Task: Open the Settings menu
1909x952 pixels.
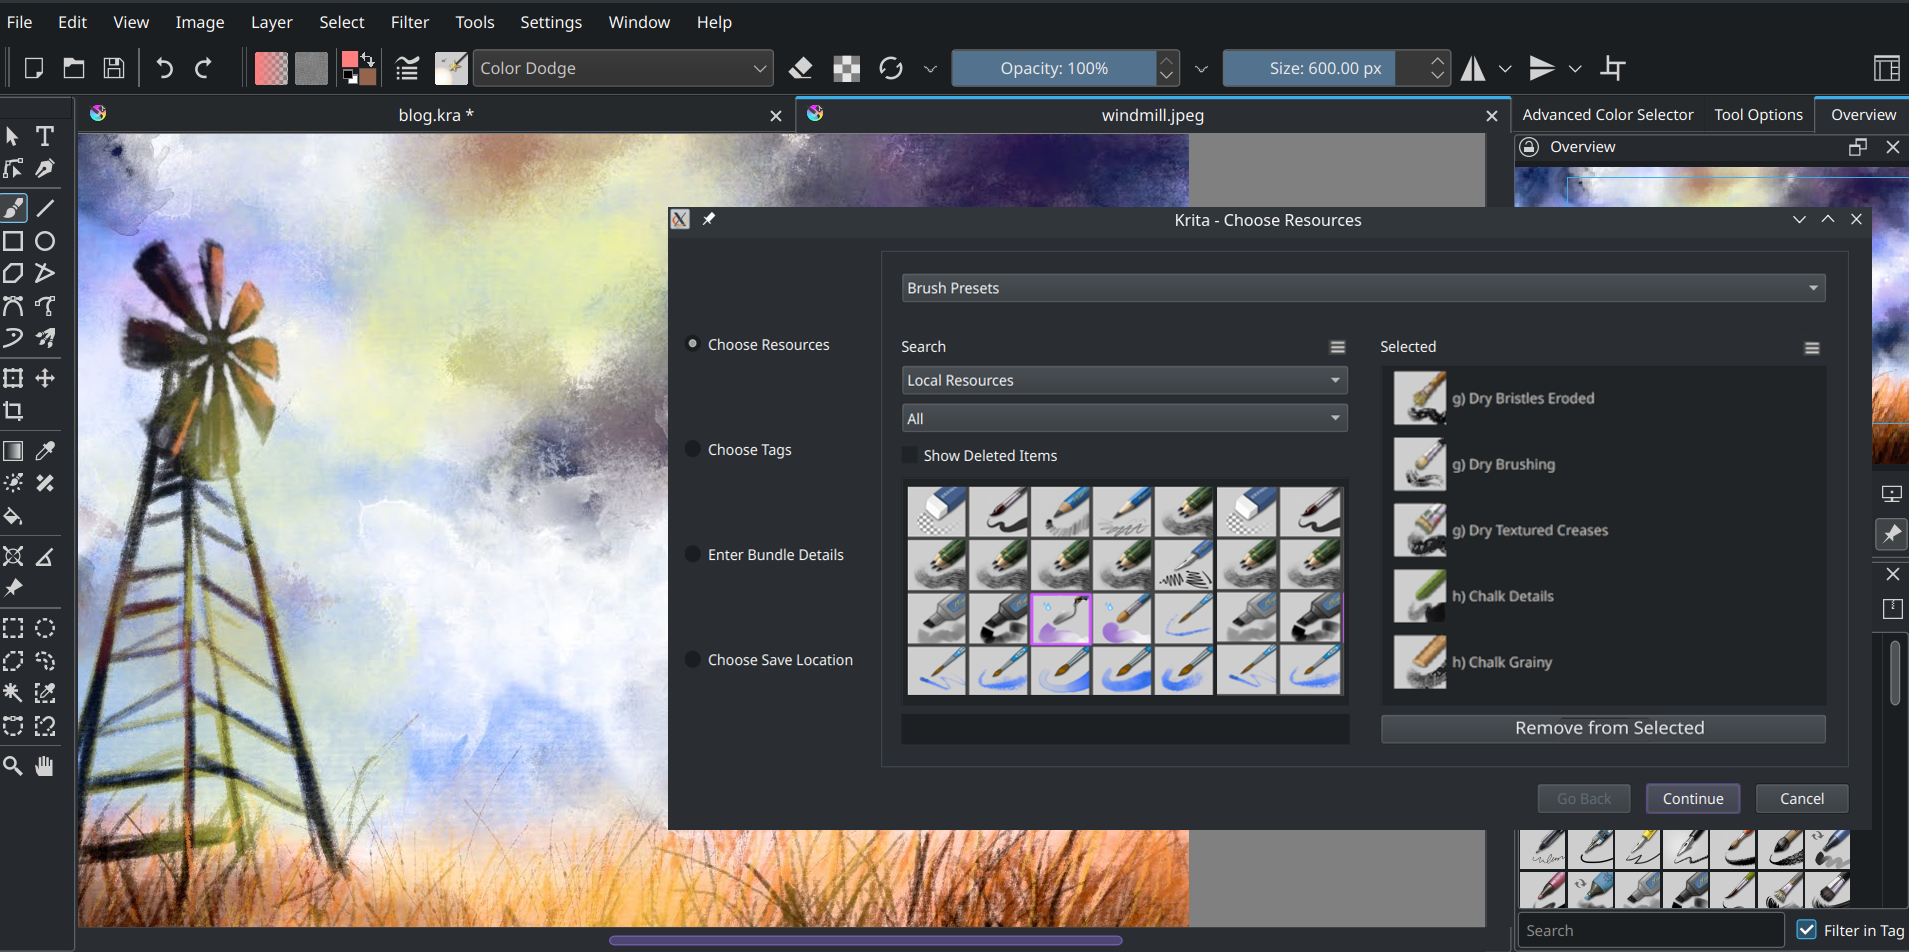Action: (x=551, y=22)
